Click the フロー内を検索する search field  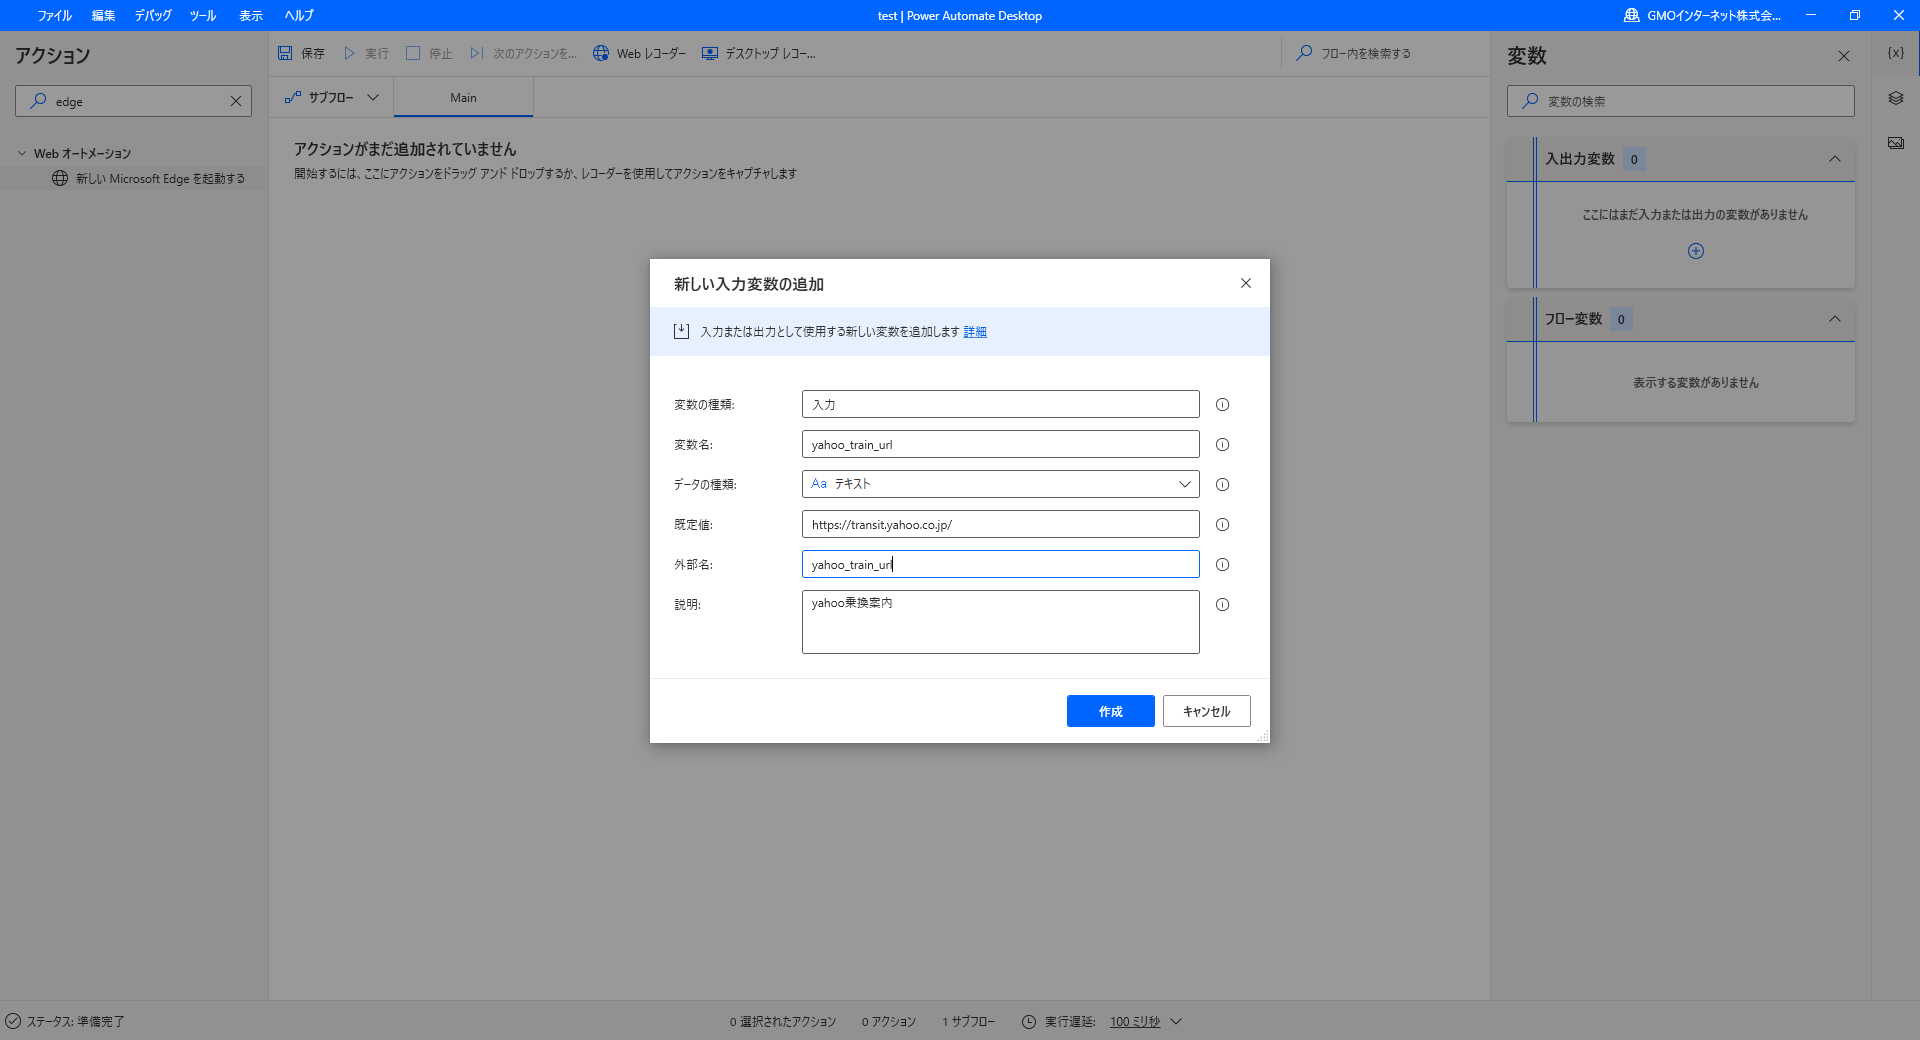1385,53
